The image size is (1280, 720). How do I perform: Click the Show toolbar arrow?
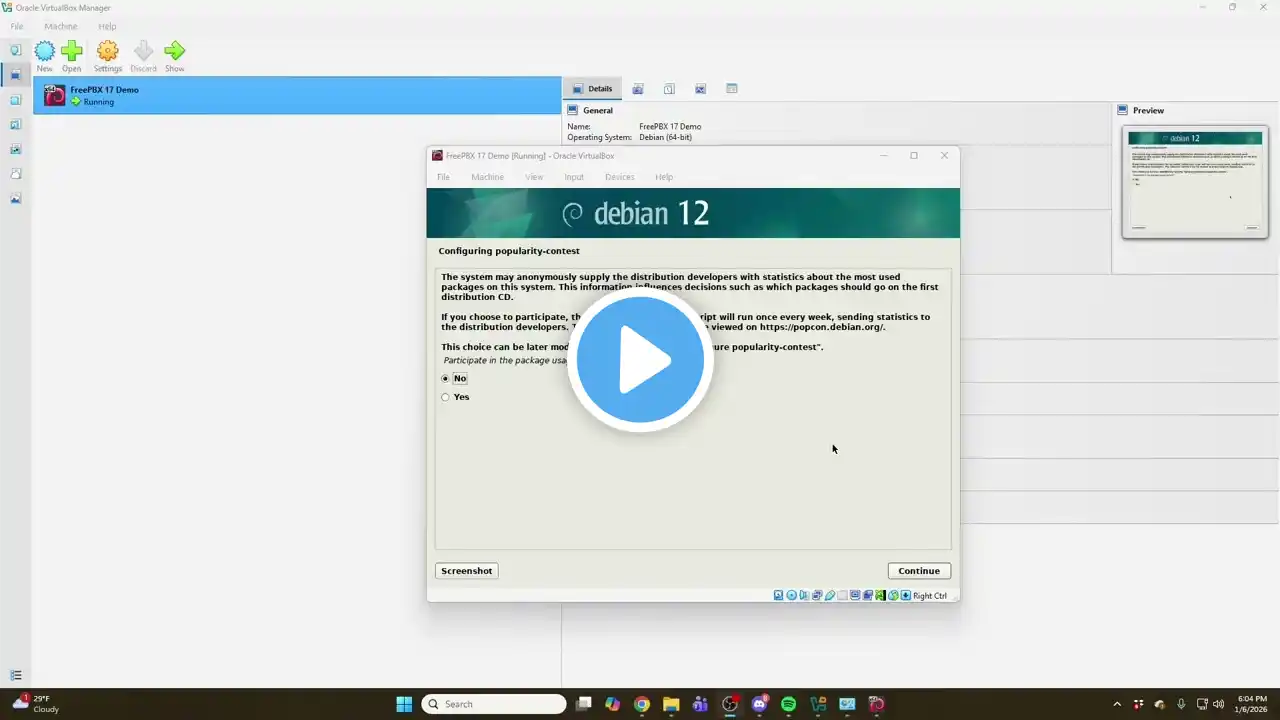pyautogui.click(x=175, y=56)
